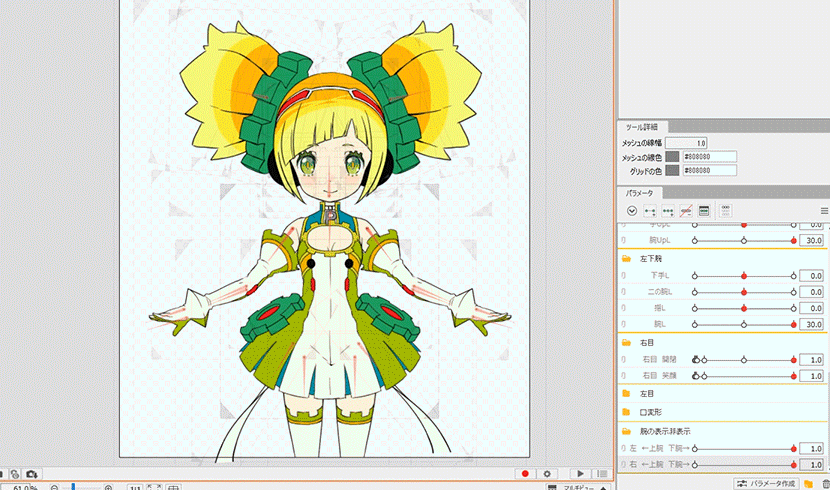Expand the 口変形 parameter group
Screen dimensions: 830x490
tap(626, 412)
